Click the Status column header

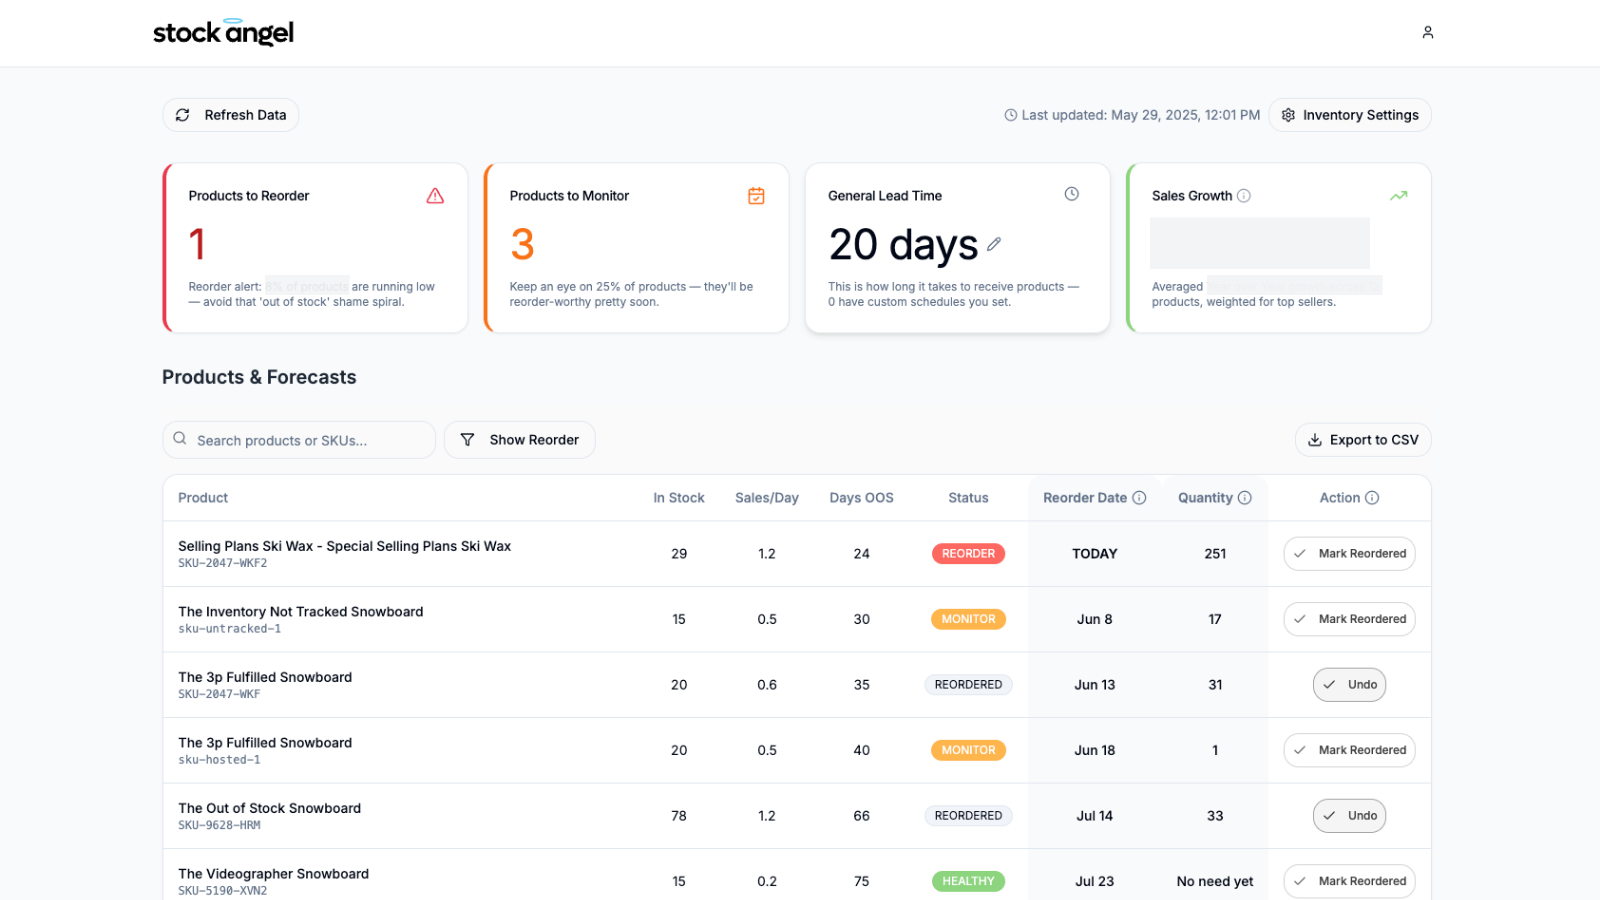(968, 498)
